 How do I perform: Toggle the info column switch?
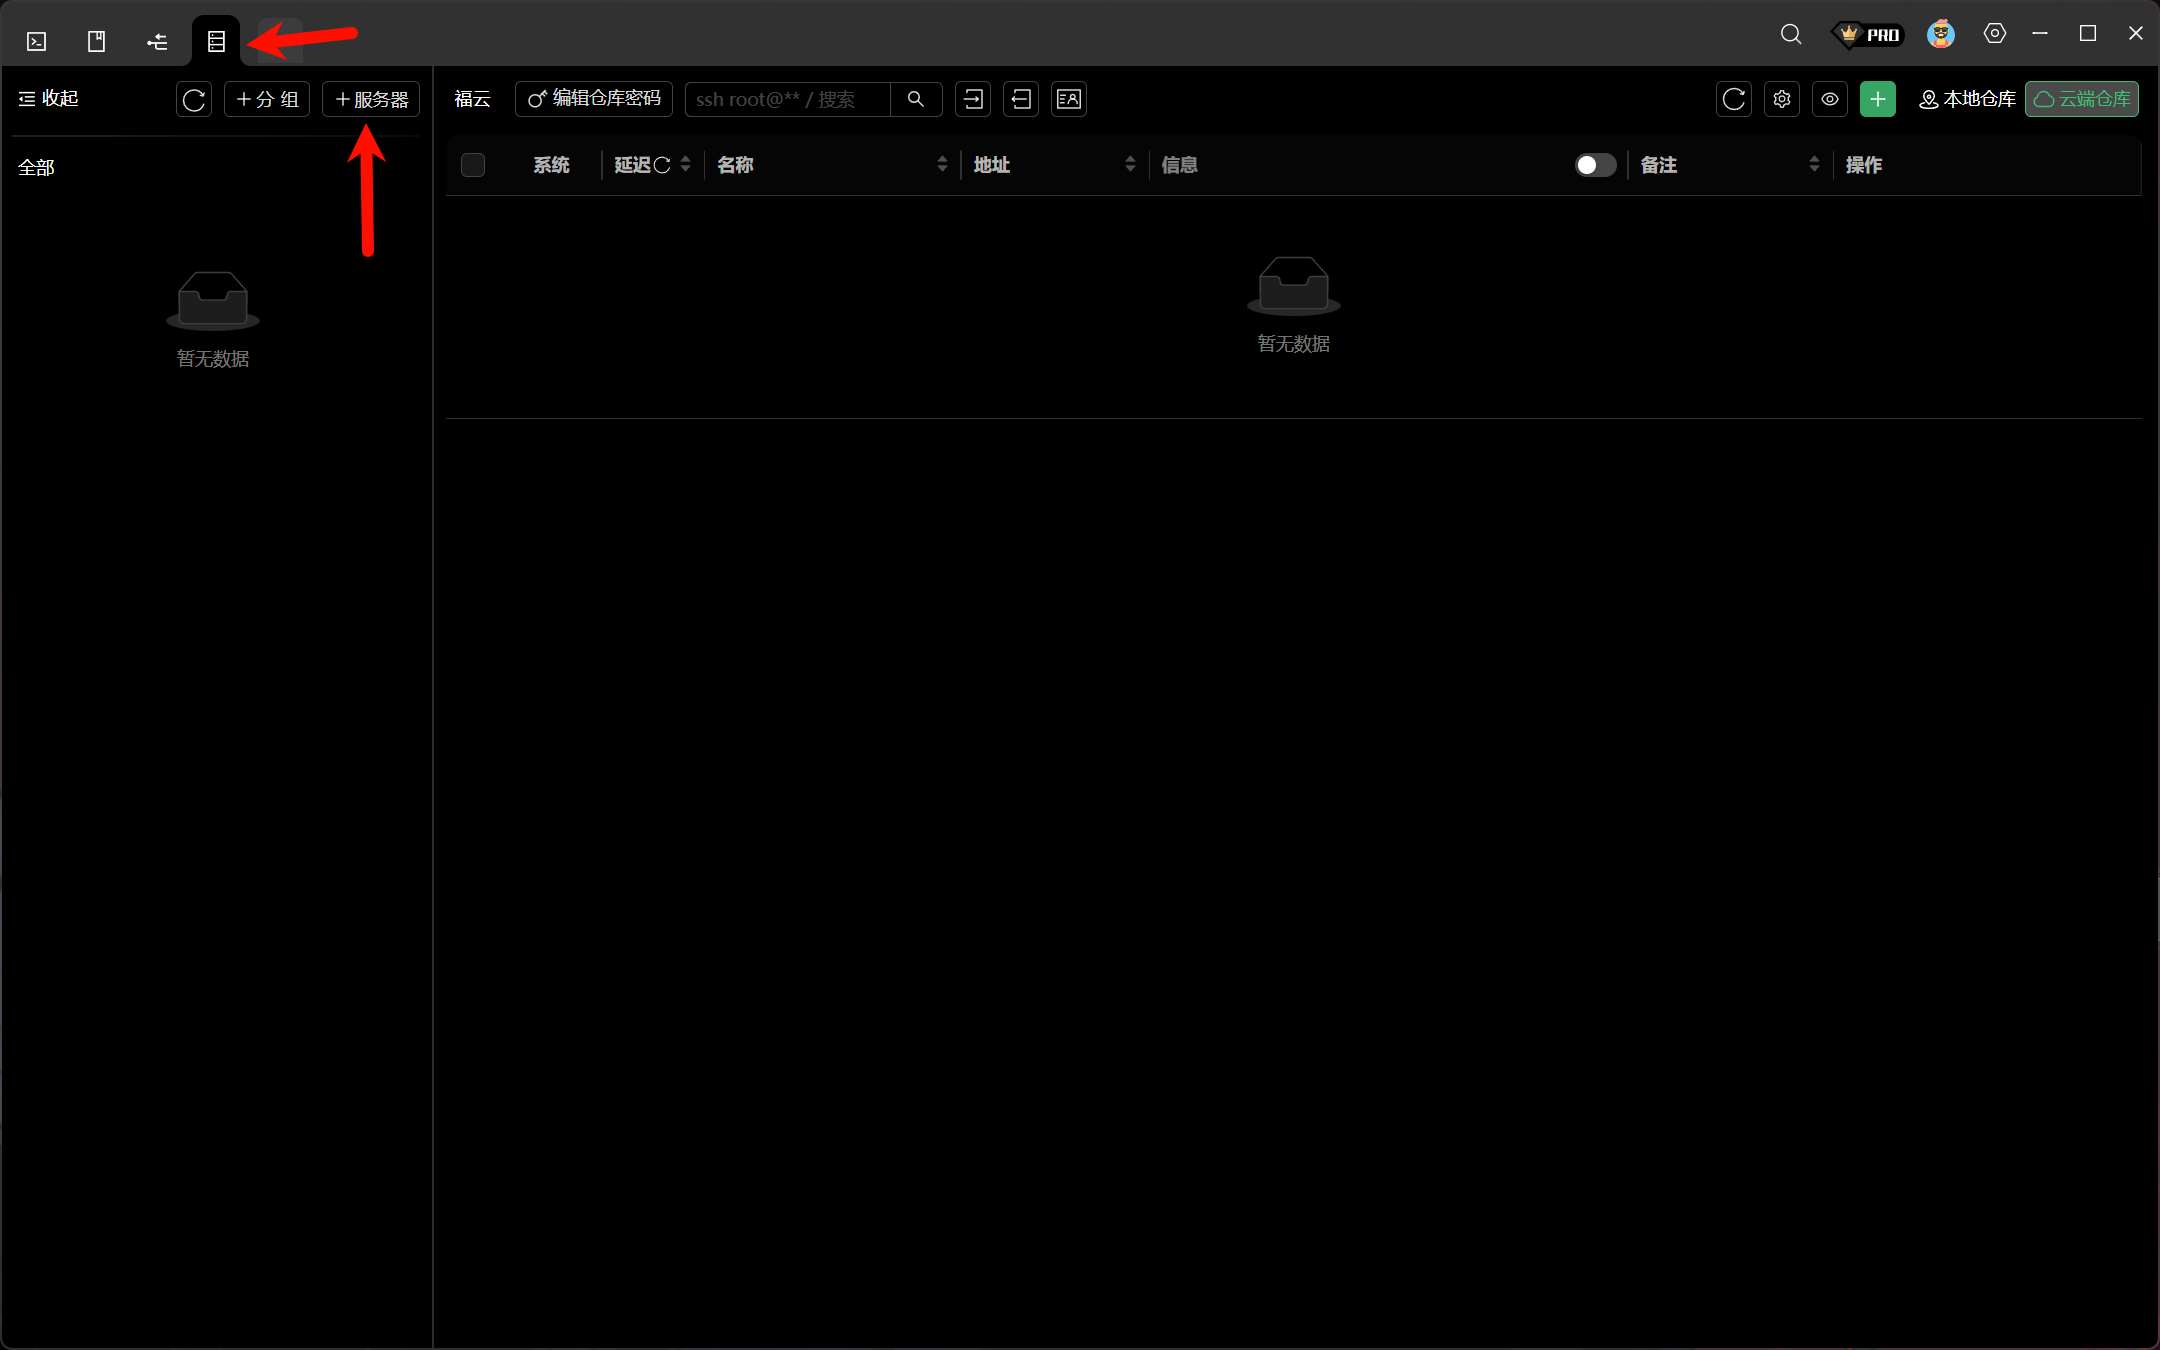tap(1595, 165)
